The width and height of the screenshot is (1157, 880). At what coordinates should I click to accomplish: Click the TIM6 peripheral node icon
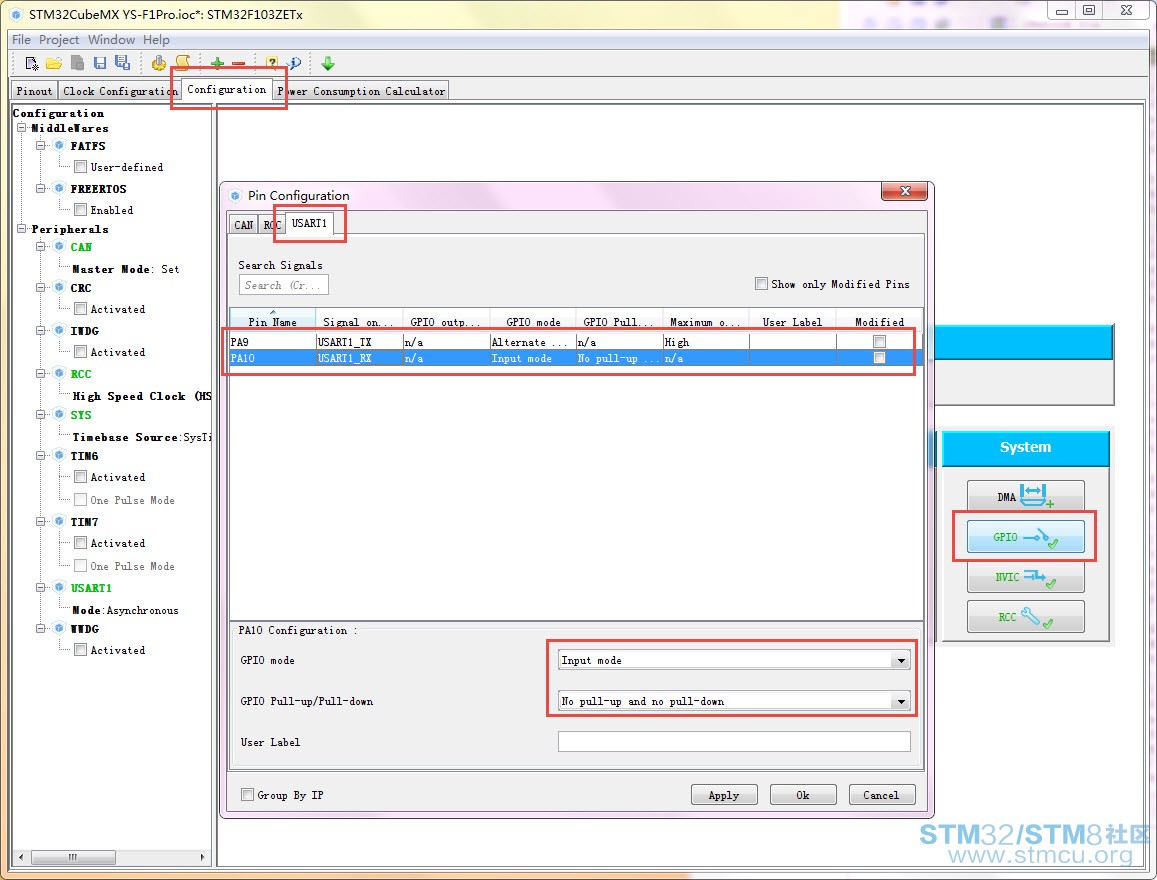pyautogui.click(x=60, y=456)
